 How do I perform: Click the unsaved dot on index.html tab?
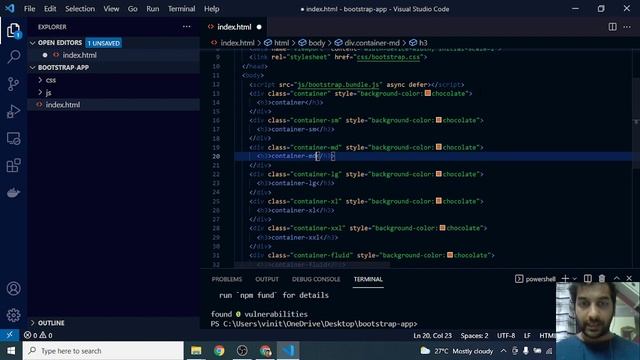[x=259, y=27]
